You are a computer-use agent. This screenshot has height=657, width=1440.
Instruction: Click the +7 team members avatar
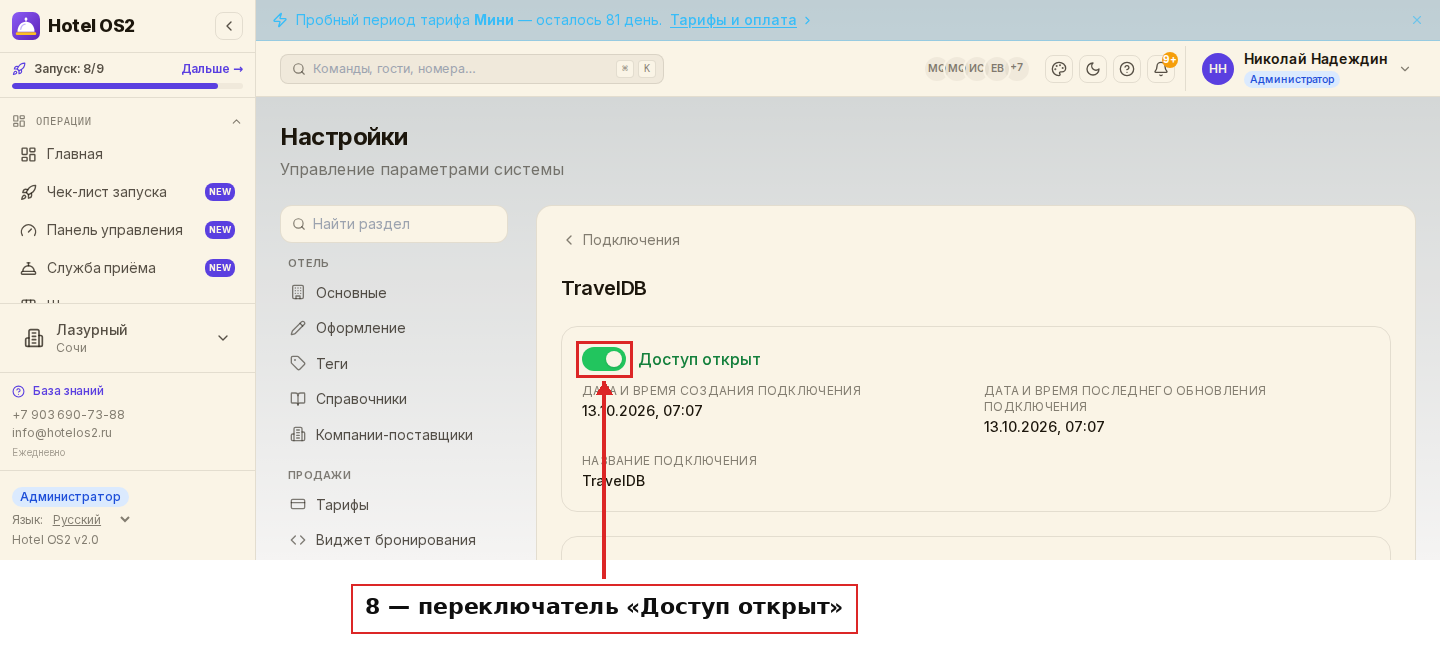click(1017, 68)
